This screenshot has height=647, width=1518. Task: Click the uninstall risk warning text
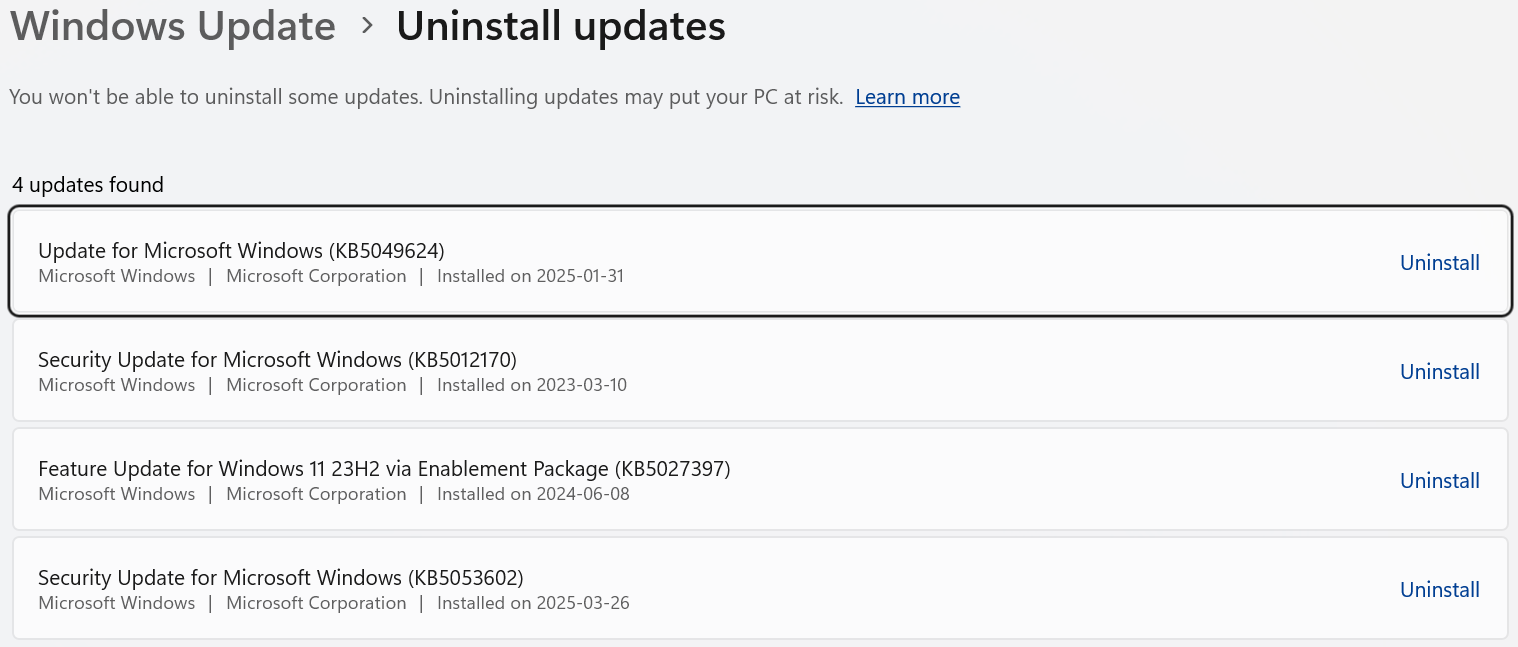[426, 97]
